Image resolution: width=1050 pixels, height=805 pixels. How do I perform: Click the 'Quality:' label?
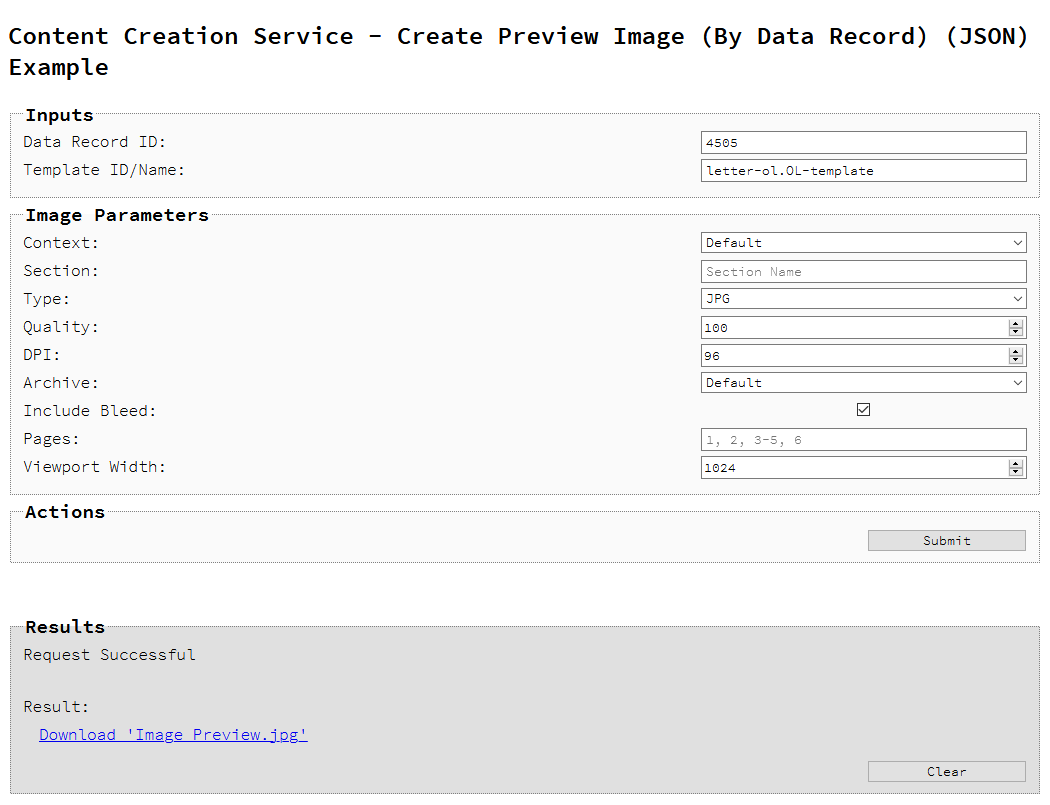coord(61,327)
